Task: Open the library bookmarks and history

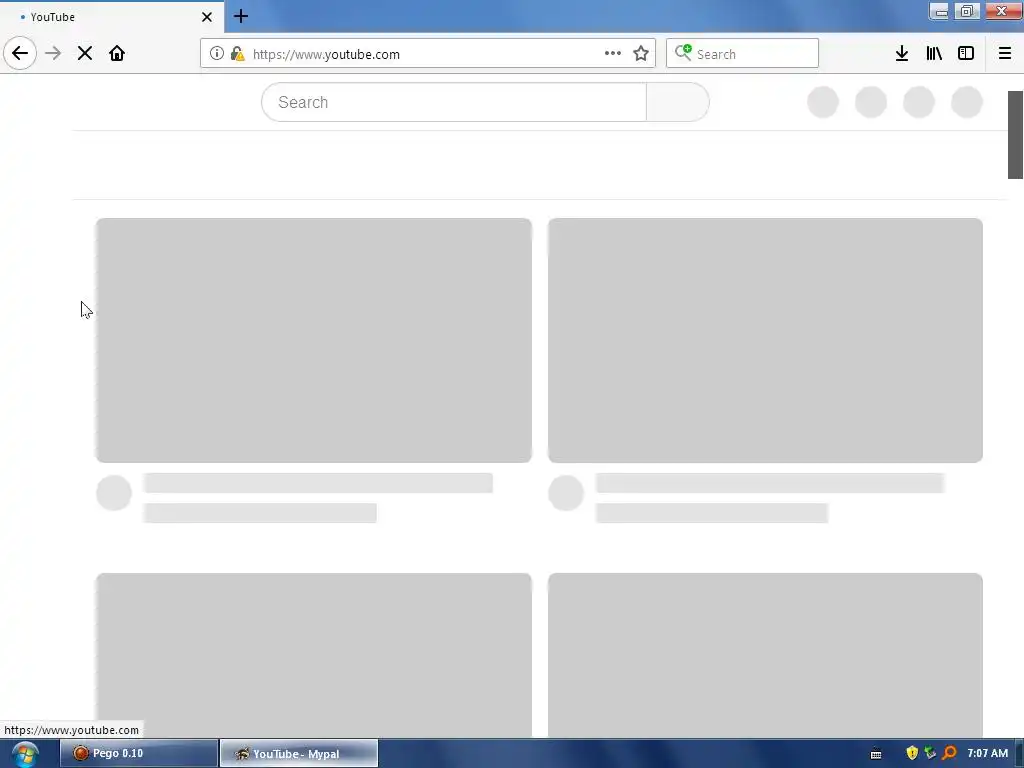Action: (934, 54)
